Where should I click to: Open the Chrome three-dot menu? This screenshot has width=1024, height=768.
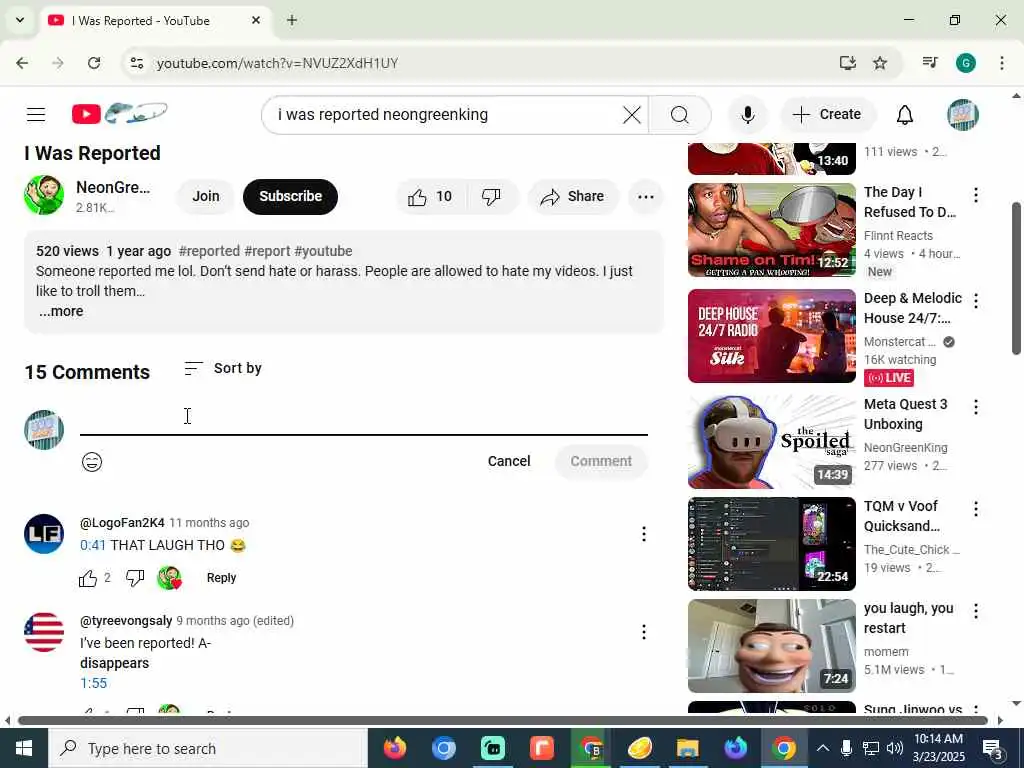pos(1002,63)
